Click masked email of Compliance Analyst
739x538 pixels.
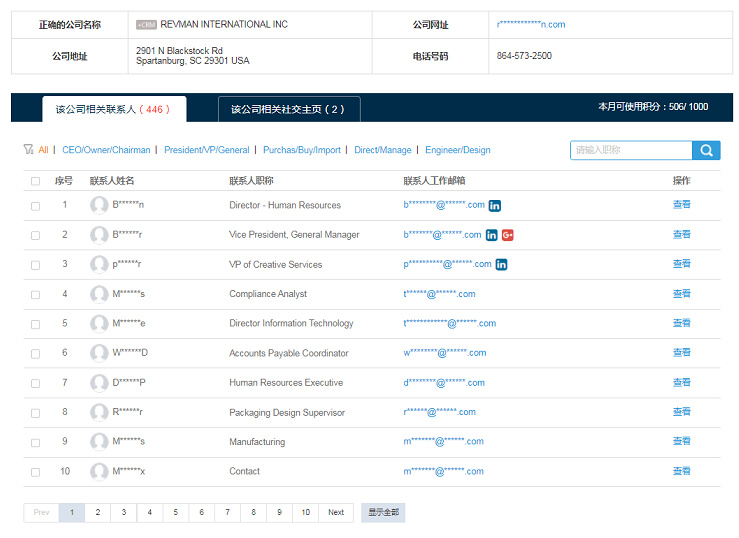[439, 294]
